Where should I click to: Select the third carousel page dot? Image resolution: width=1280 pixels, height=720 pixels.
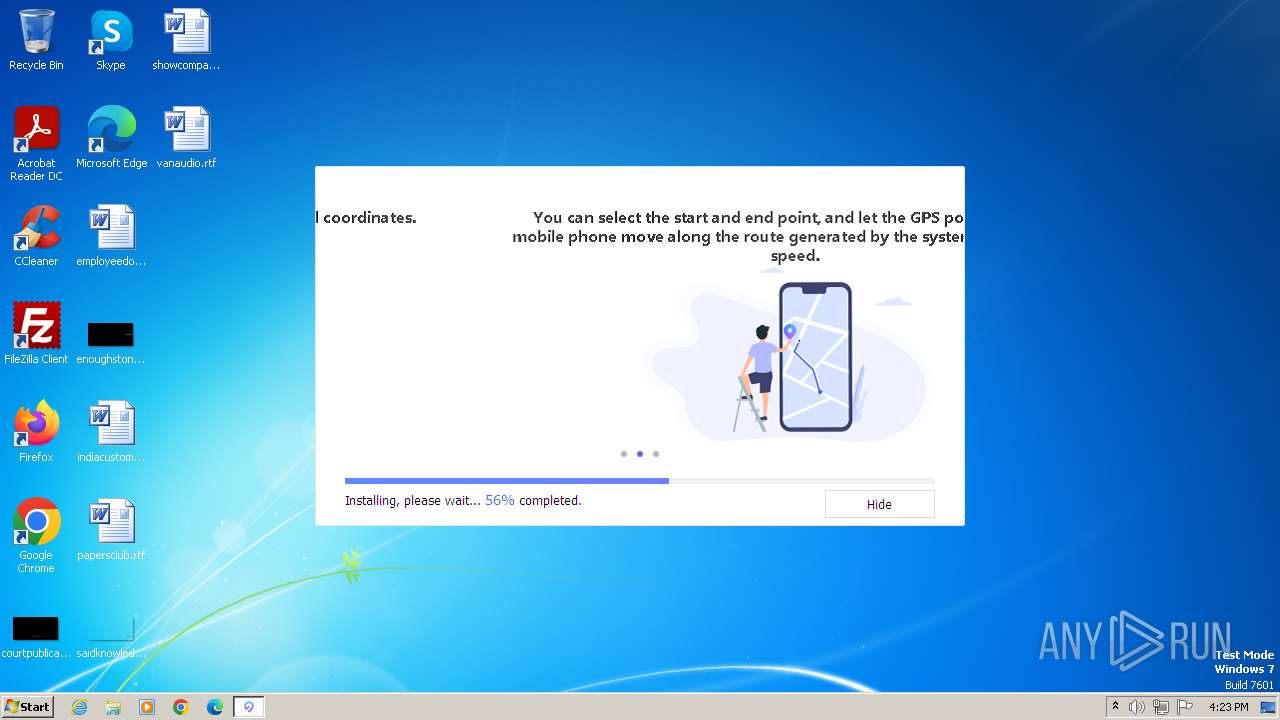[x=656, y=454]
